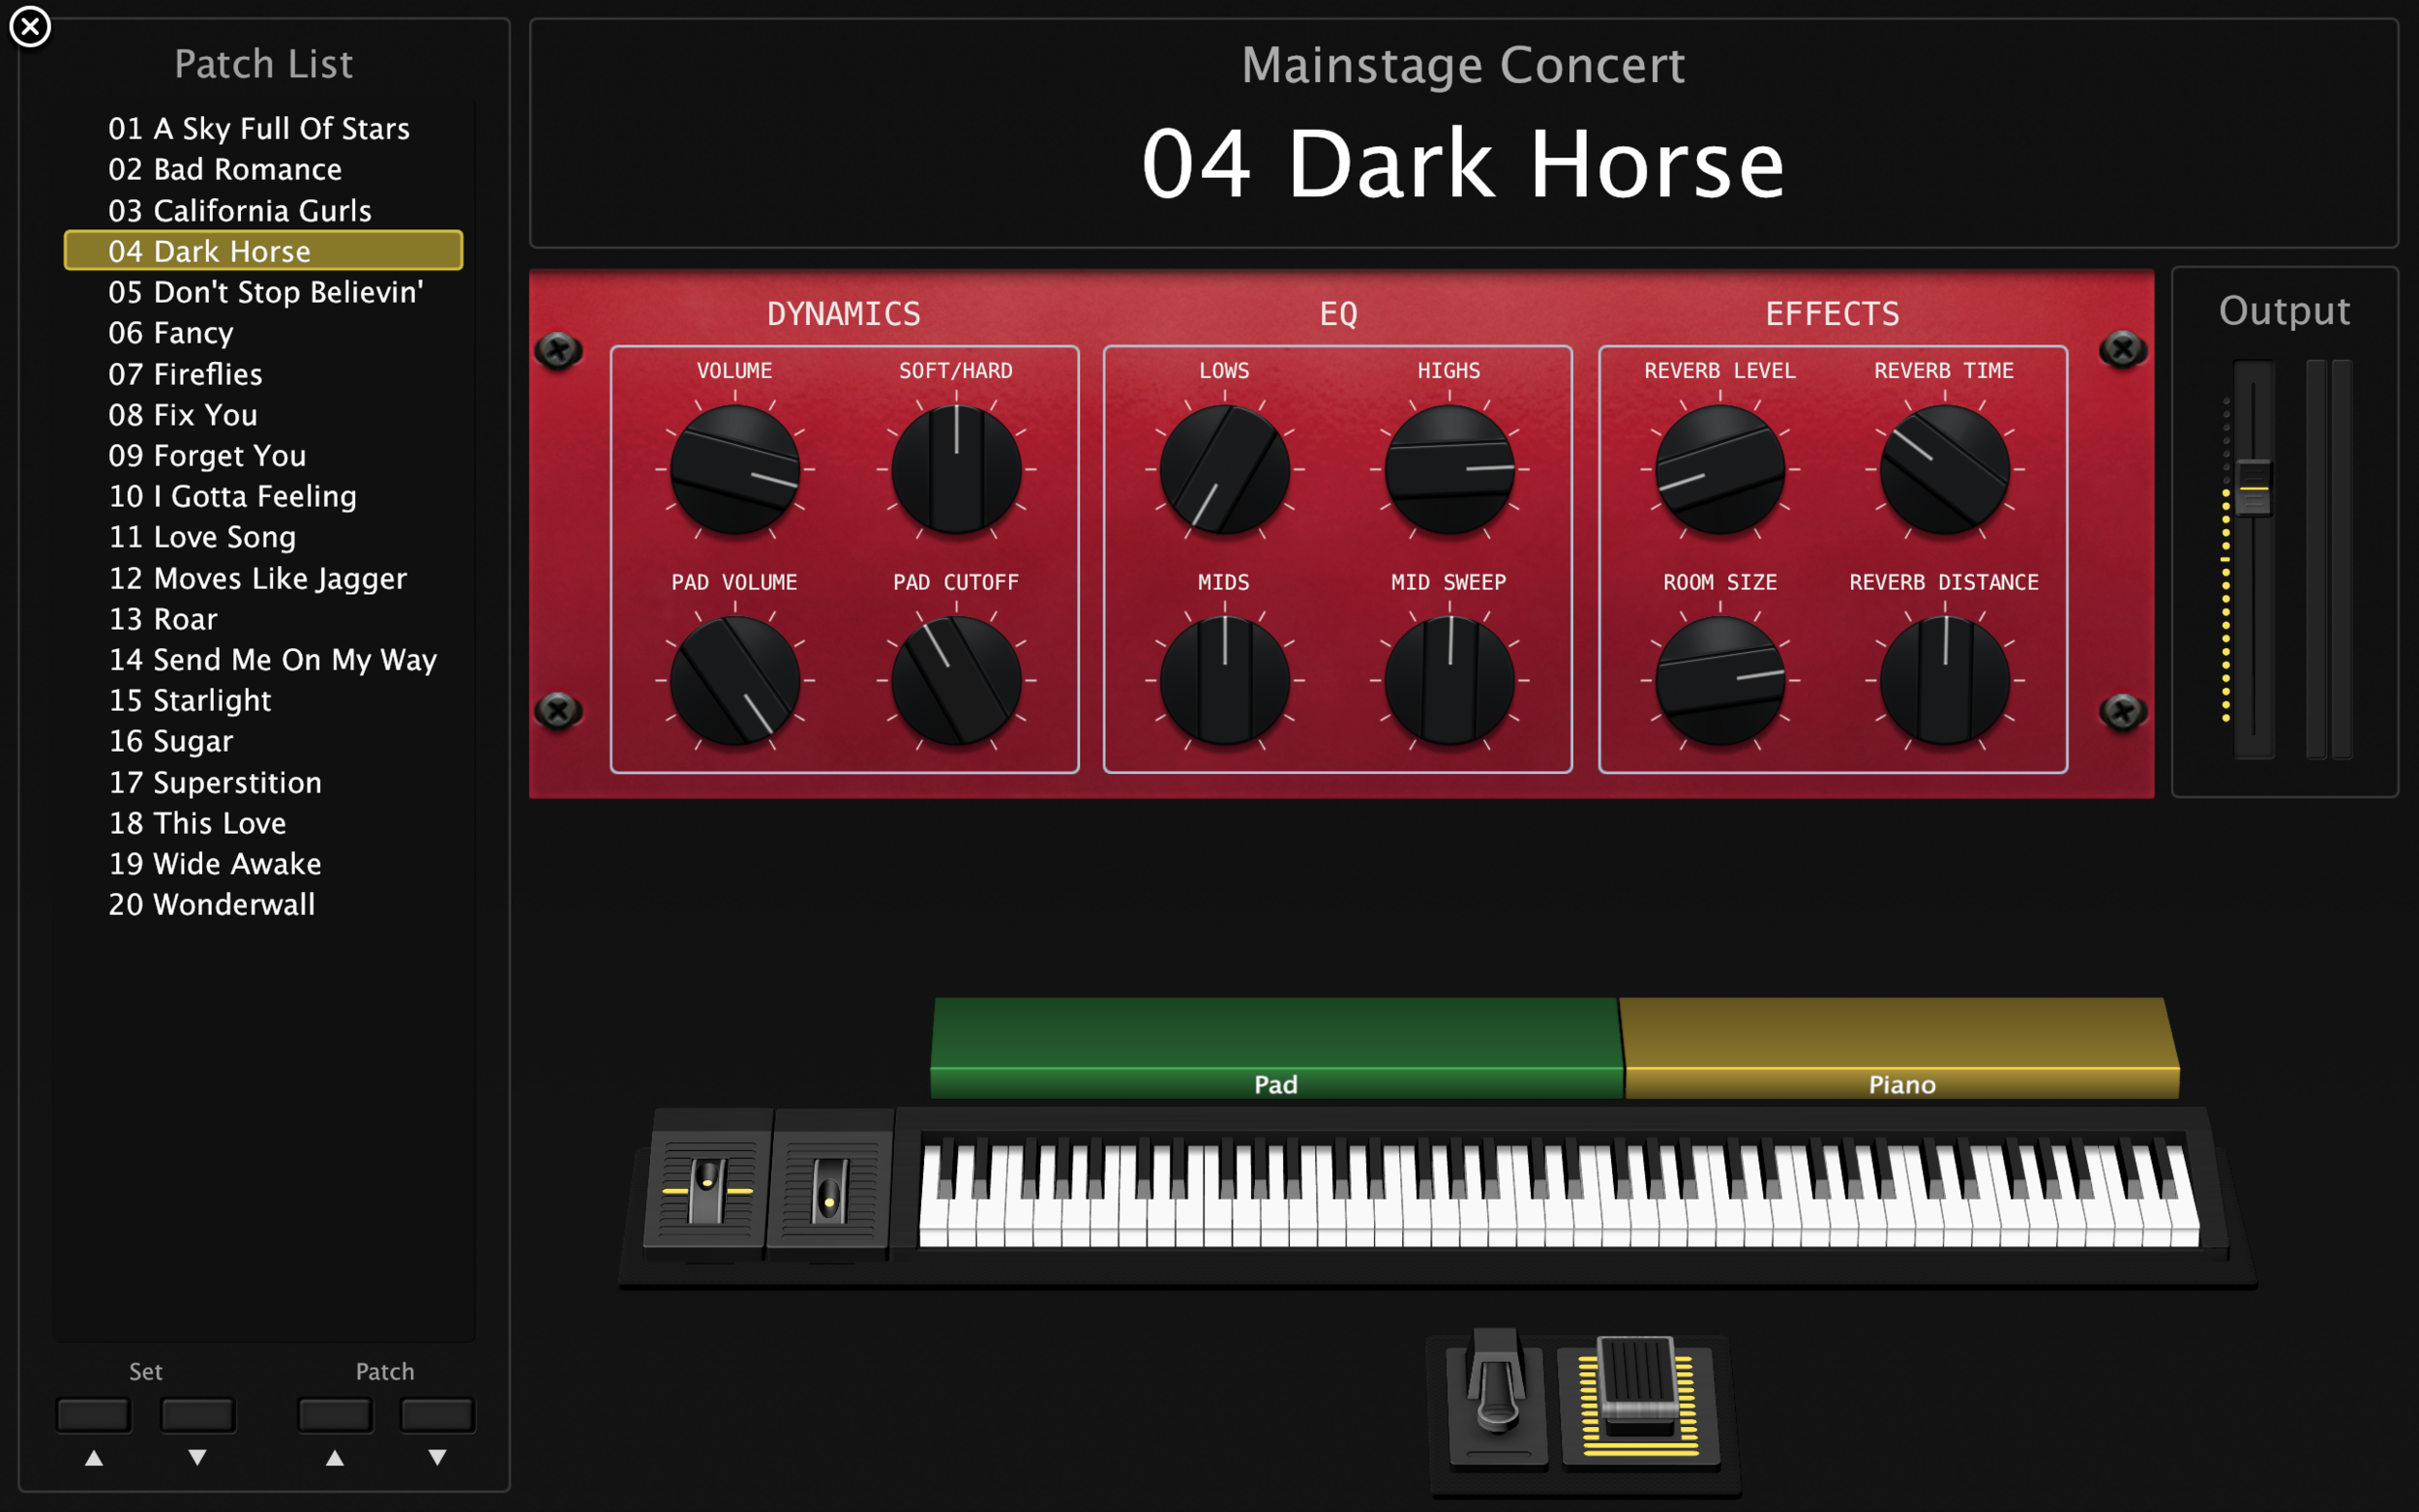Click the Mainstage Concert heading
2419x1512 pixels.
pyautogui.click(x=1463, y=66)
